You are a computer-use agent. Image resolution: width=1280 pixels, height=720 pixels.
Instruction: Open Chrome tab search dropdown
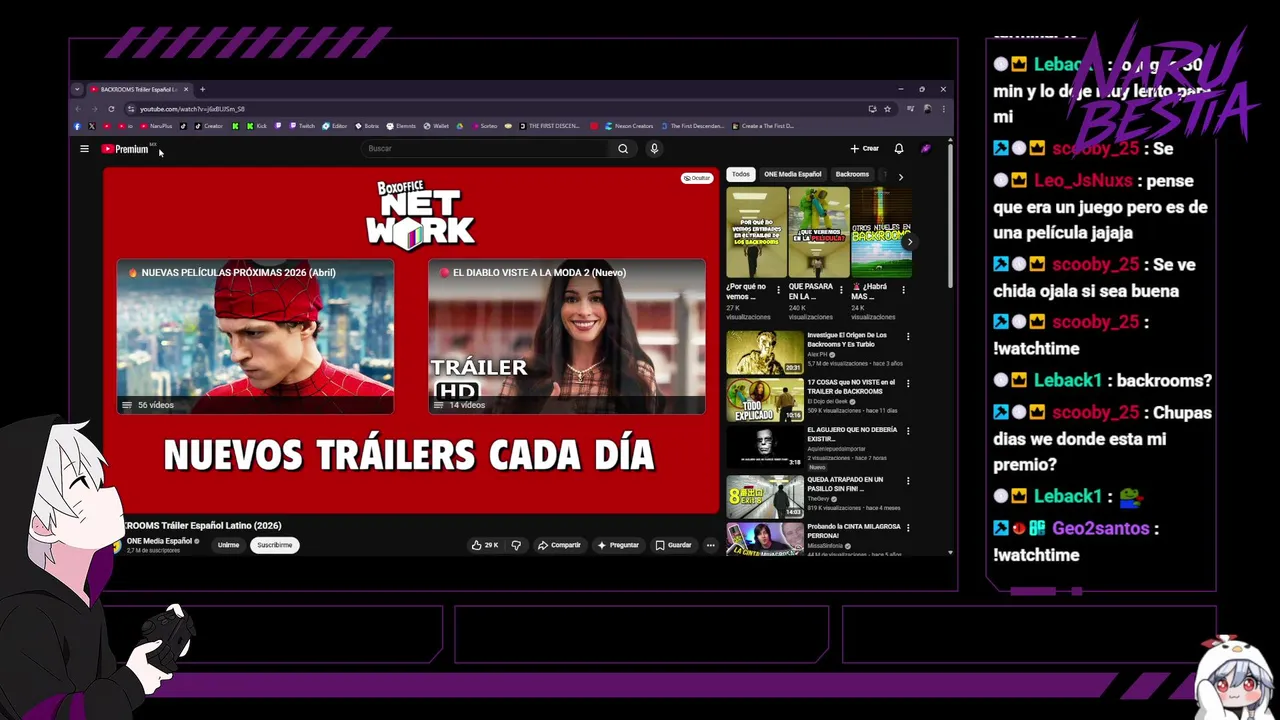pos(77,89)
